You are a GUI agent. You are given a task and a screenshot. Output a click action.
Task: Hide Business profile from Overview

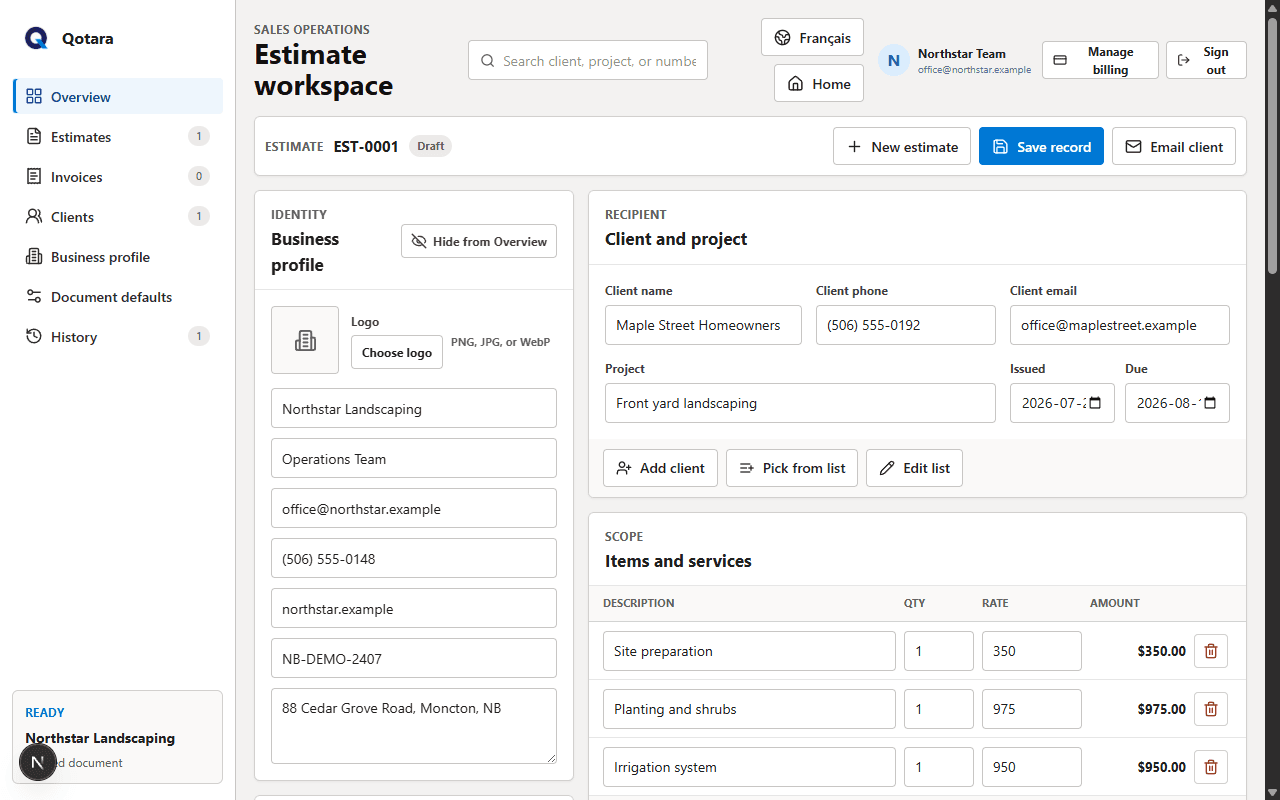479,241
